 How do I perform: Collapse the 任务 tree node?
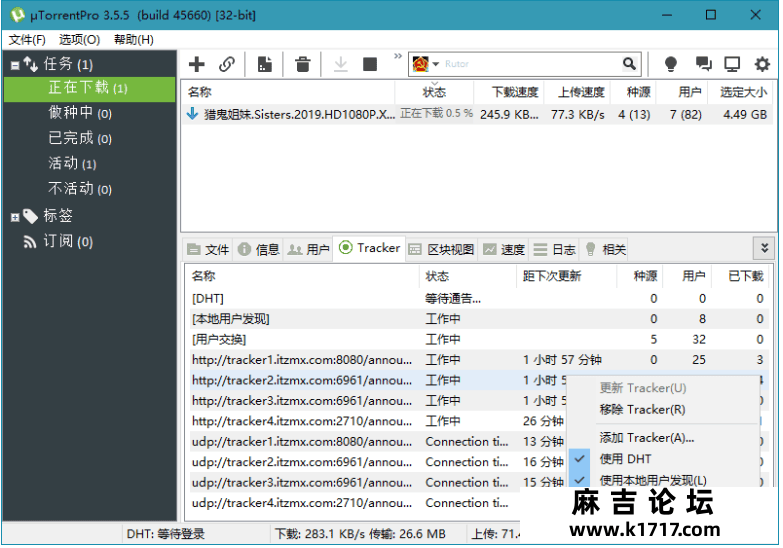(15, 65)
